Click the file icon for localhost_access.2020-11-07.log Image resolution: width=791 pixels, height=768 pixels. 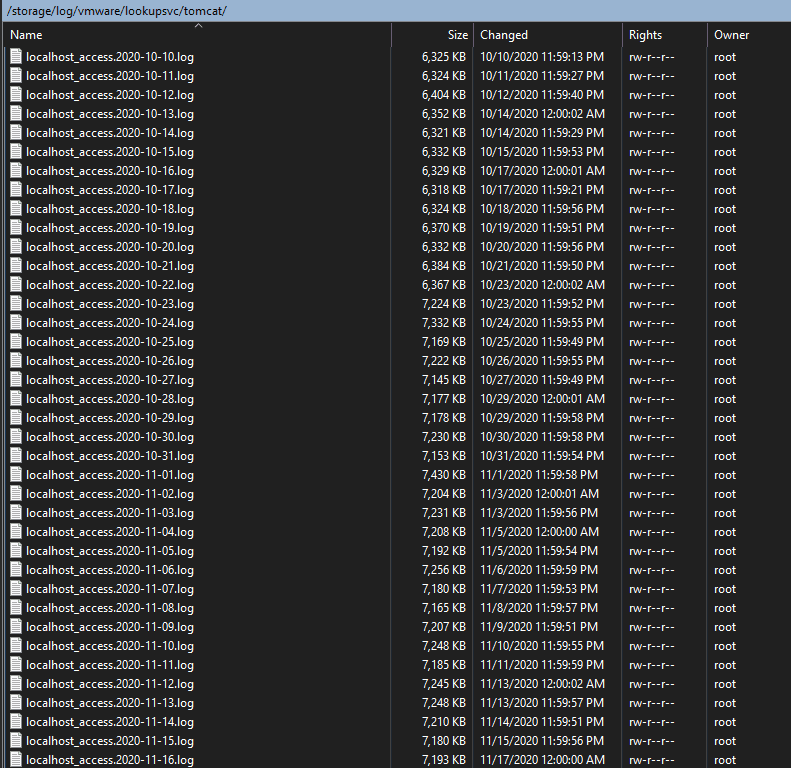16,588
